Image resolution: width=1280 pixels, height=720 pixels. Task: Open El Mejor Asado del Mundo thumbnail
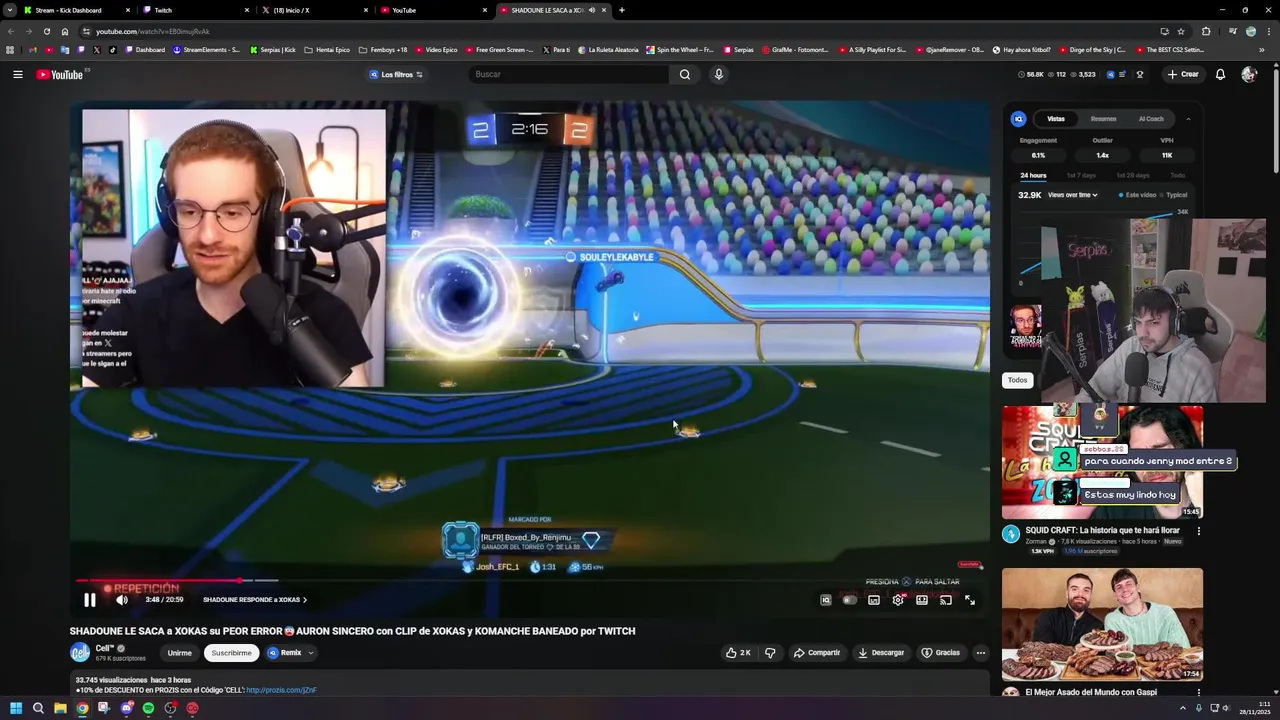(1102, 625)
